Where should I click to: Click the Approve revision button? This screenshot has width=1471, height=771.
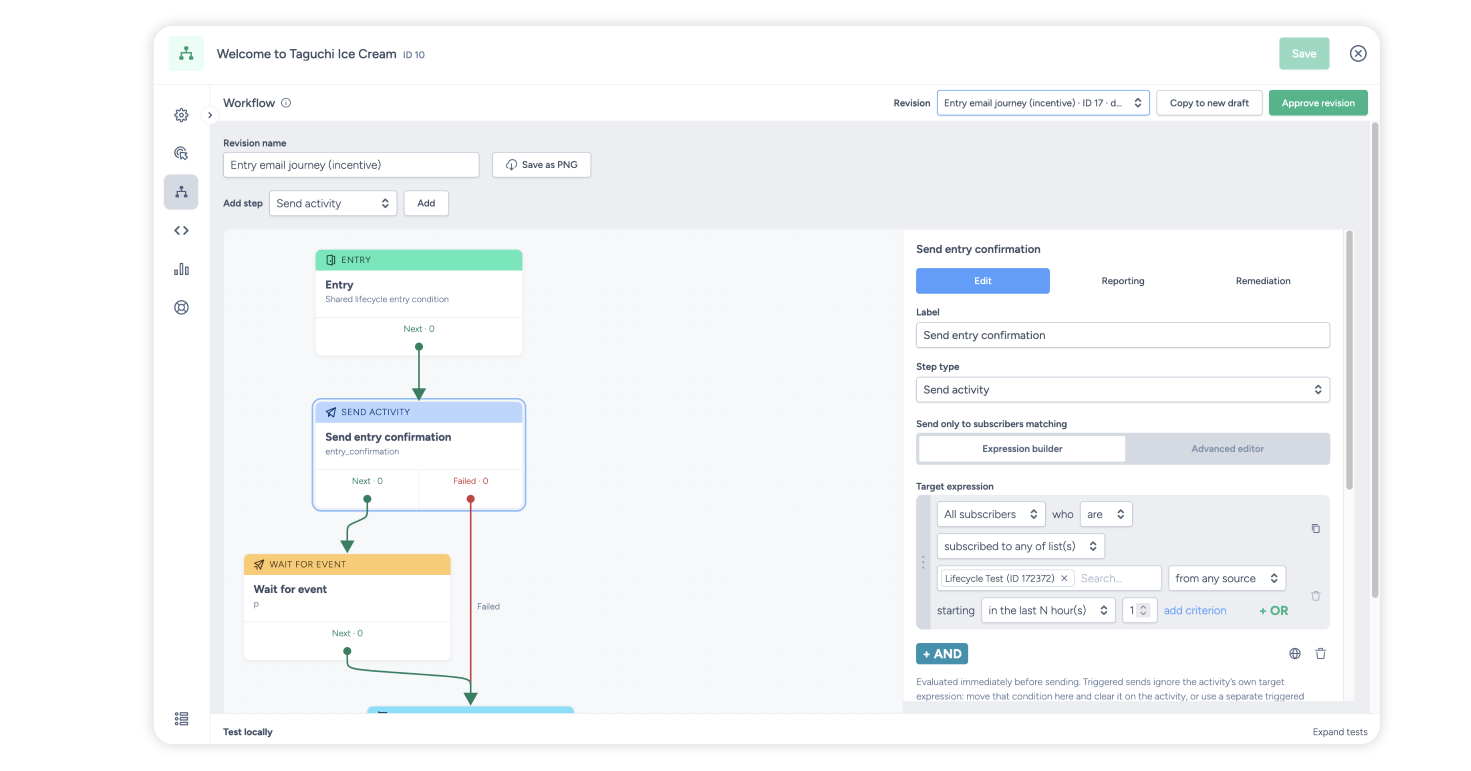coord(1318,103)
